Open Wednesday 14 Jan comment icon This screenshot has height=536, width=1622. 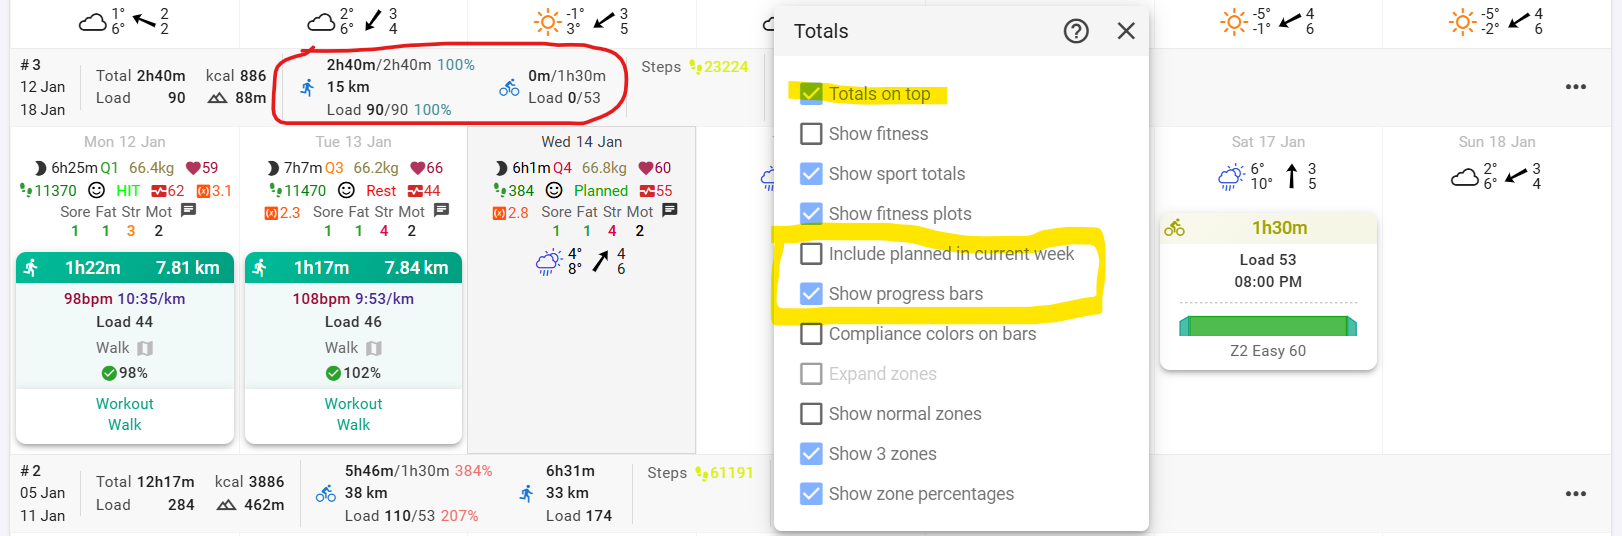click(x=670, y=211)
